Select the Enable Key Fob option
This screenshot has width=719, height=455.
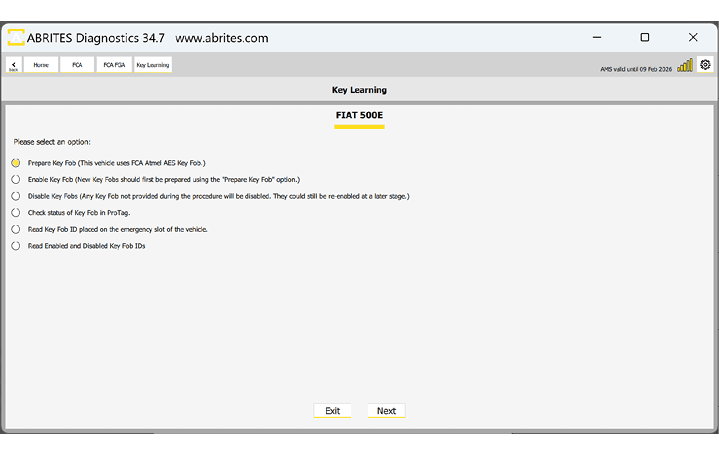[16, 179]
